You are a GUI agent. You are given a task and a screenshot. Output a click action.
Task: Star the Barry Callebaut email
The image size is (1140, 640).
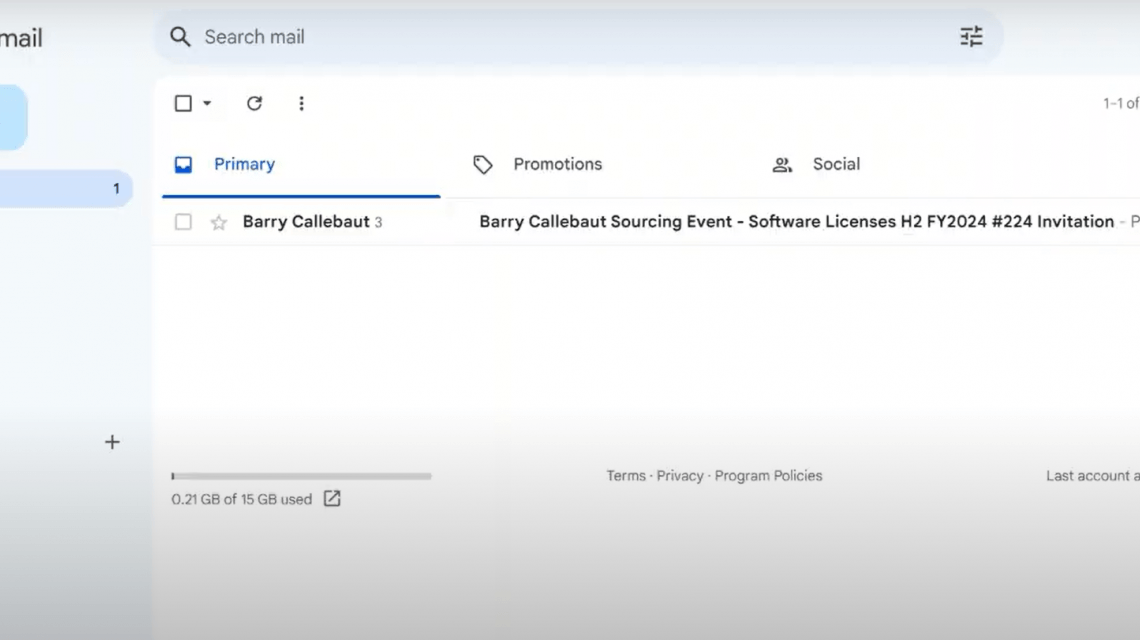tap(219, 223)
